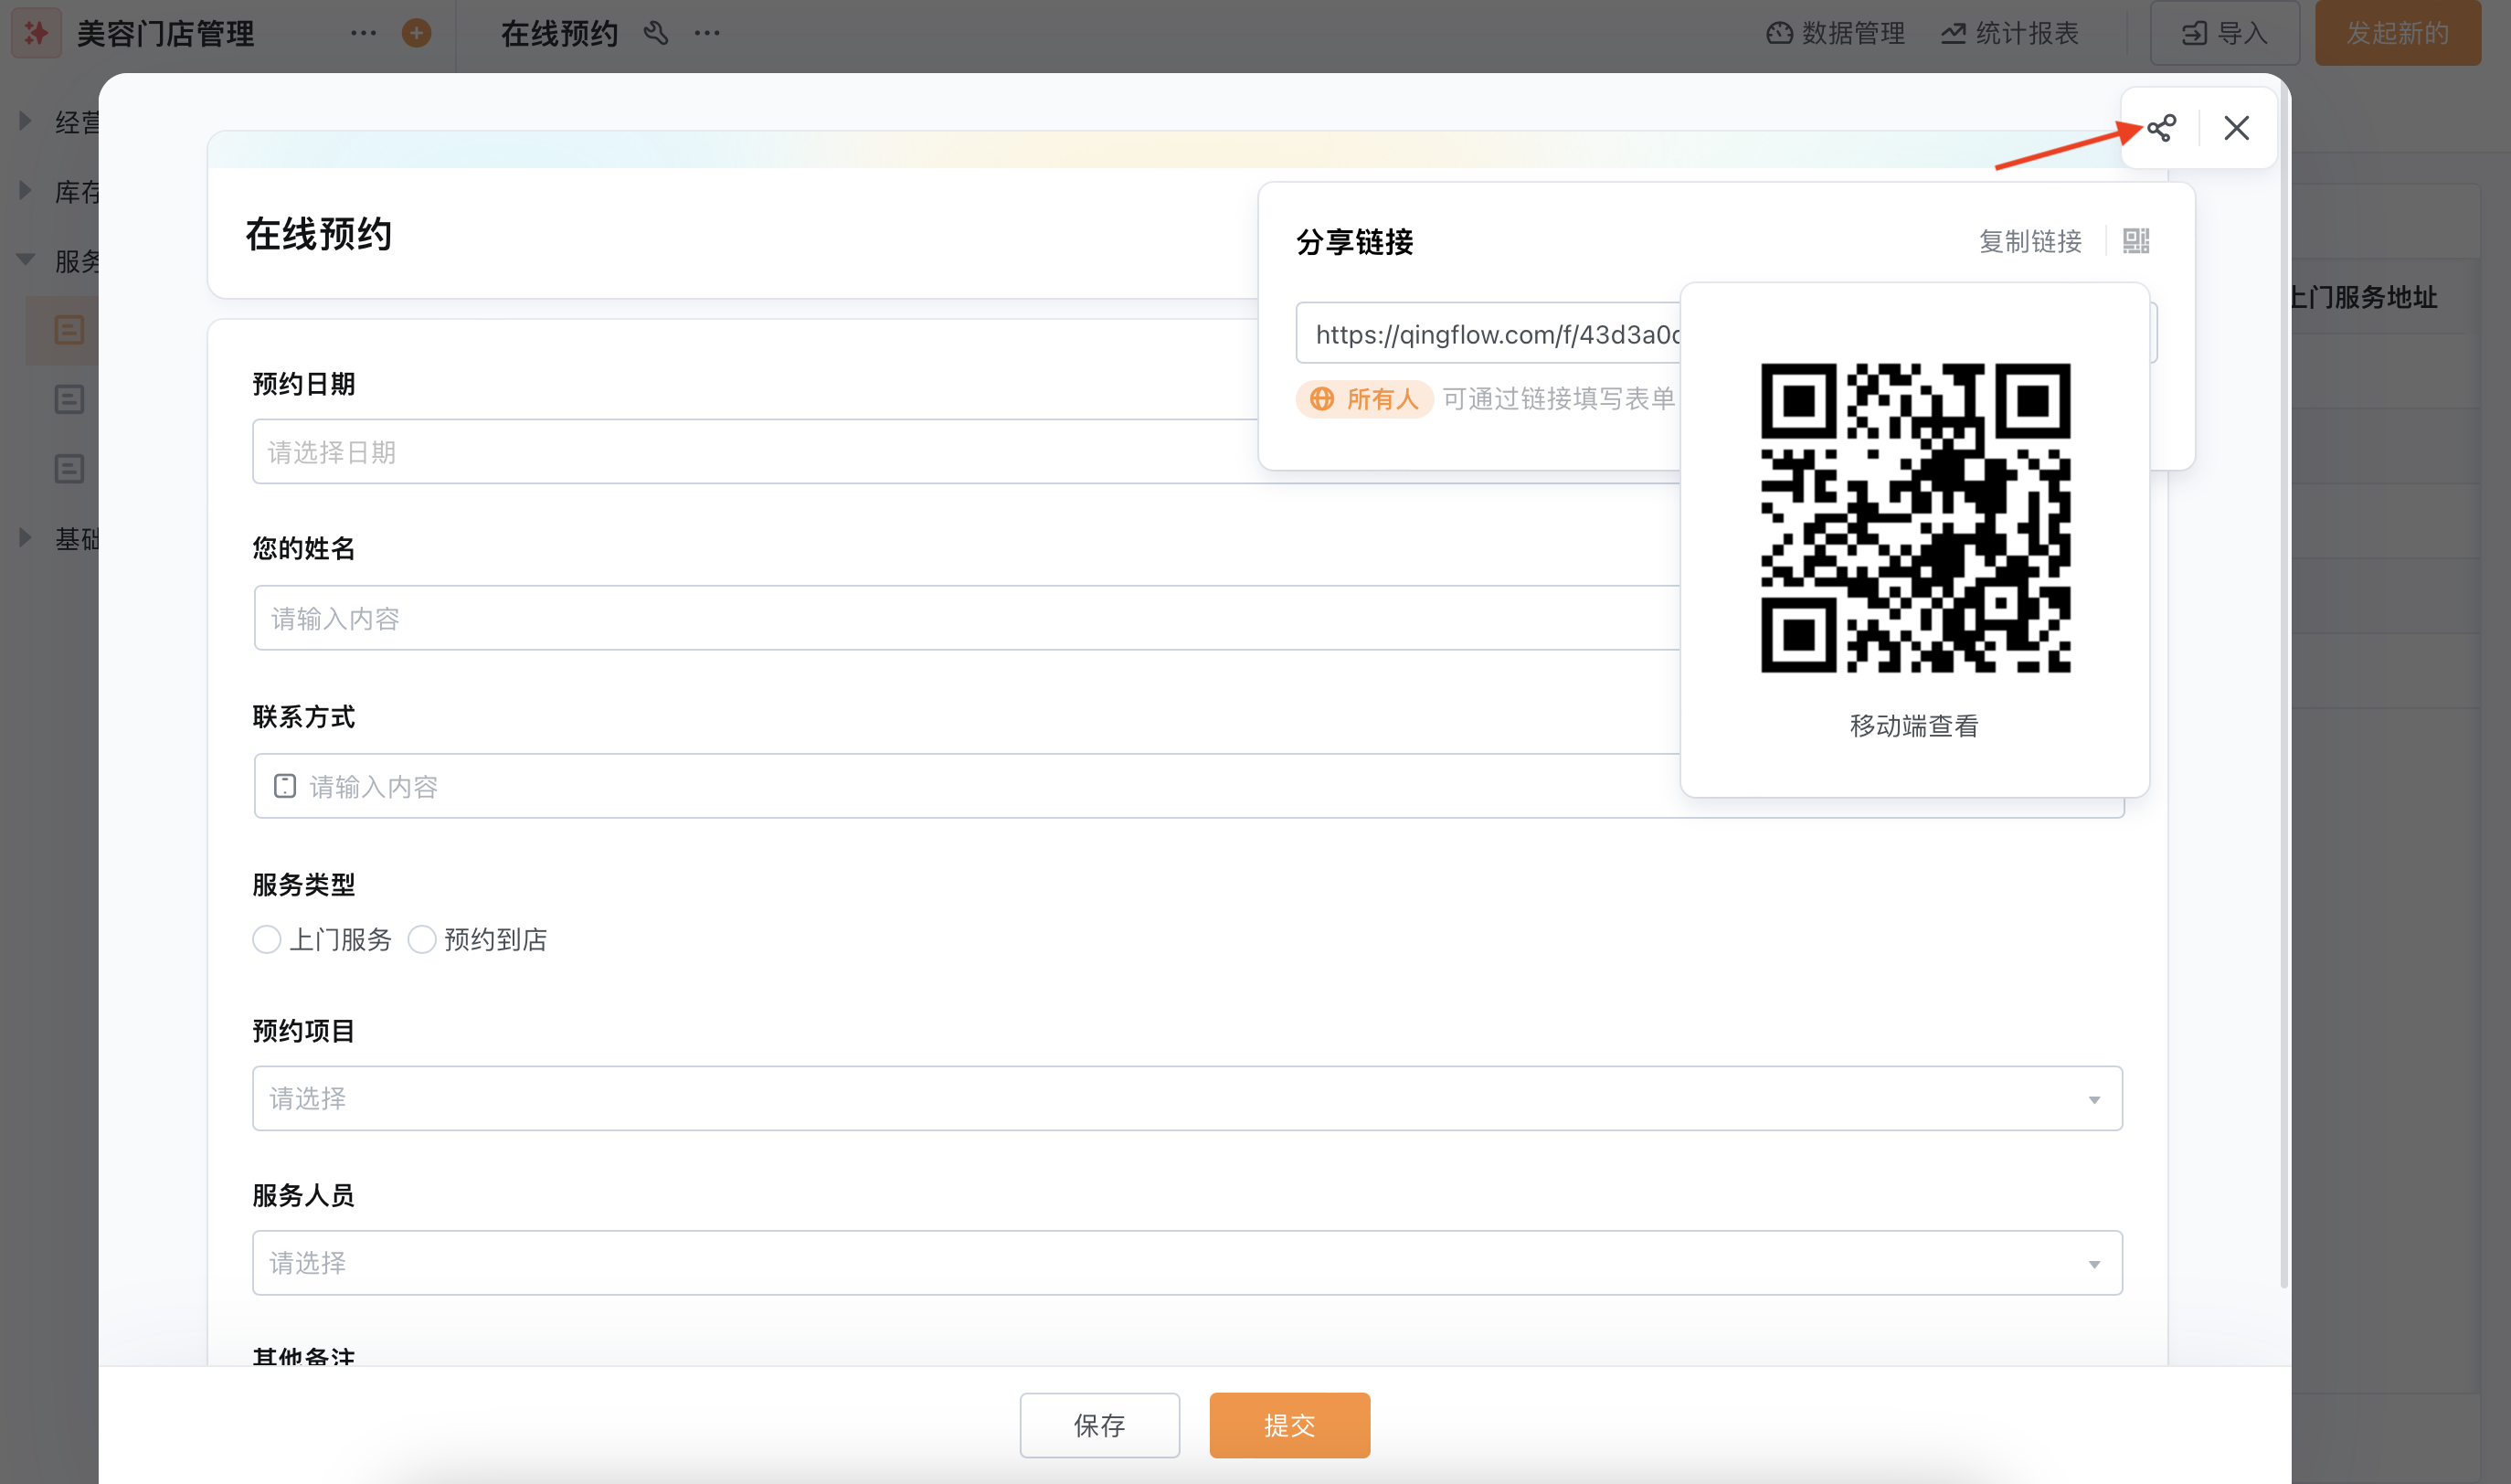Screen dimensions: 2511x1484
Task: Collapse the 服务 sidebar group
Action: (25, 261)
